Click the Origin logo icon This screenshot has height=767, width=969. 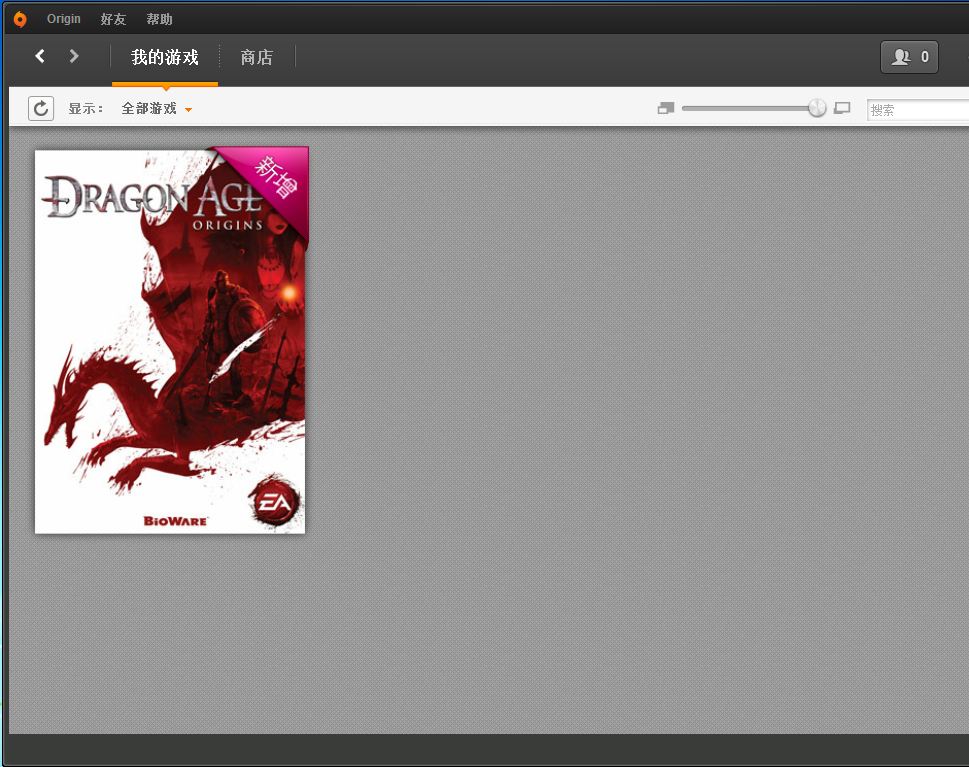click(x=20, y=19)
